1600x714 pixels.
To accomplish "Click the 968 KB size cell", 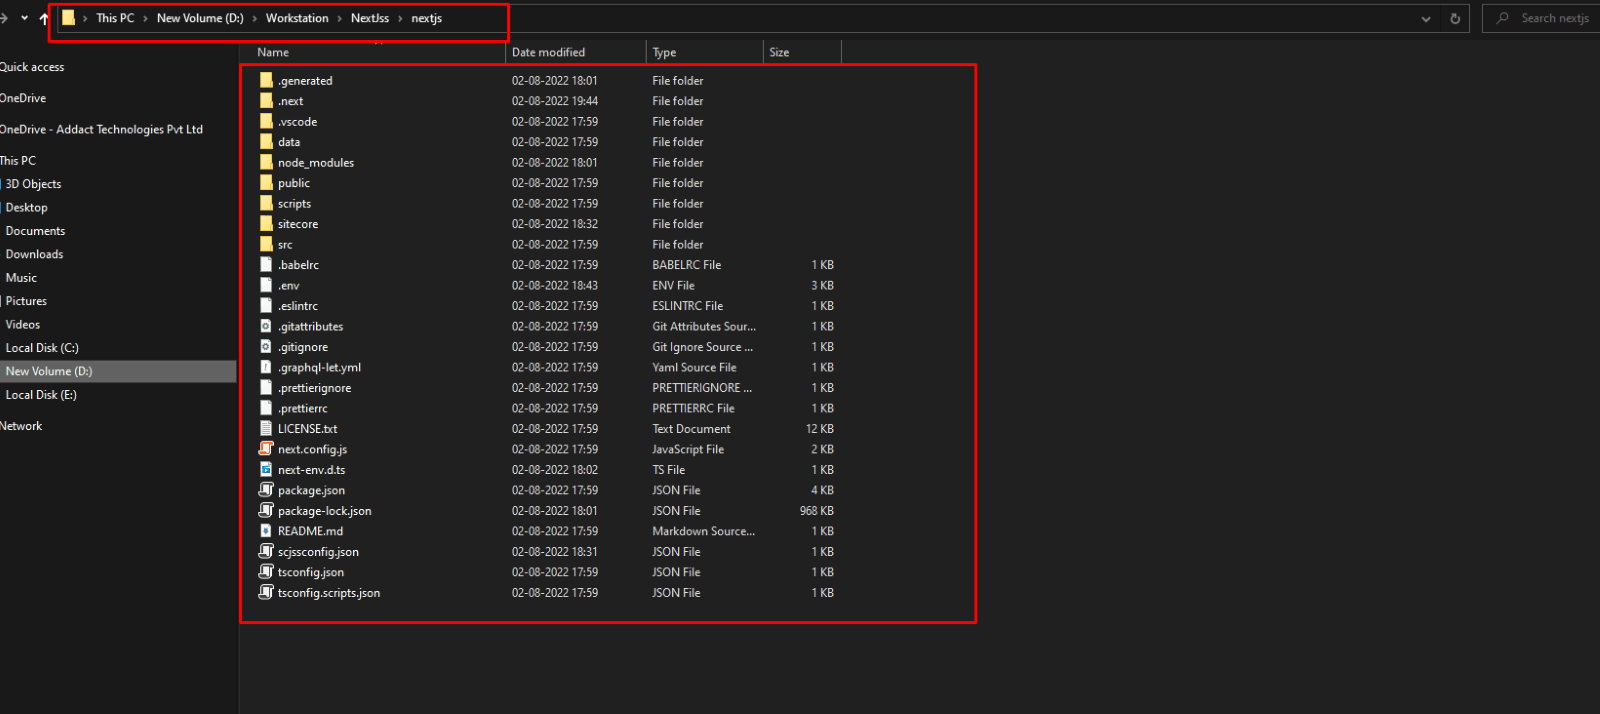I will pos(816,511).
